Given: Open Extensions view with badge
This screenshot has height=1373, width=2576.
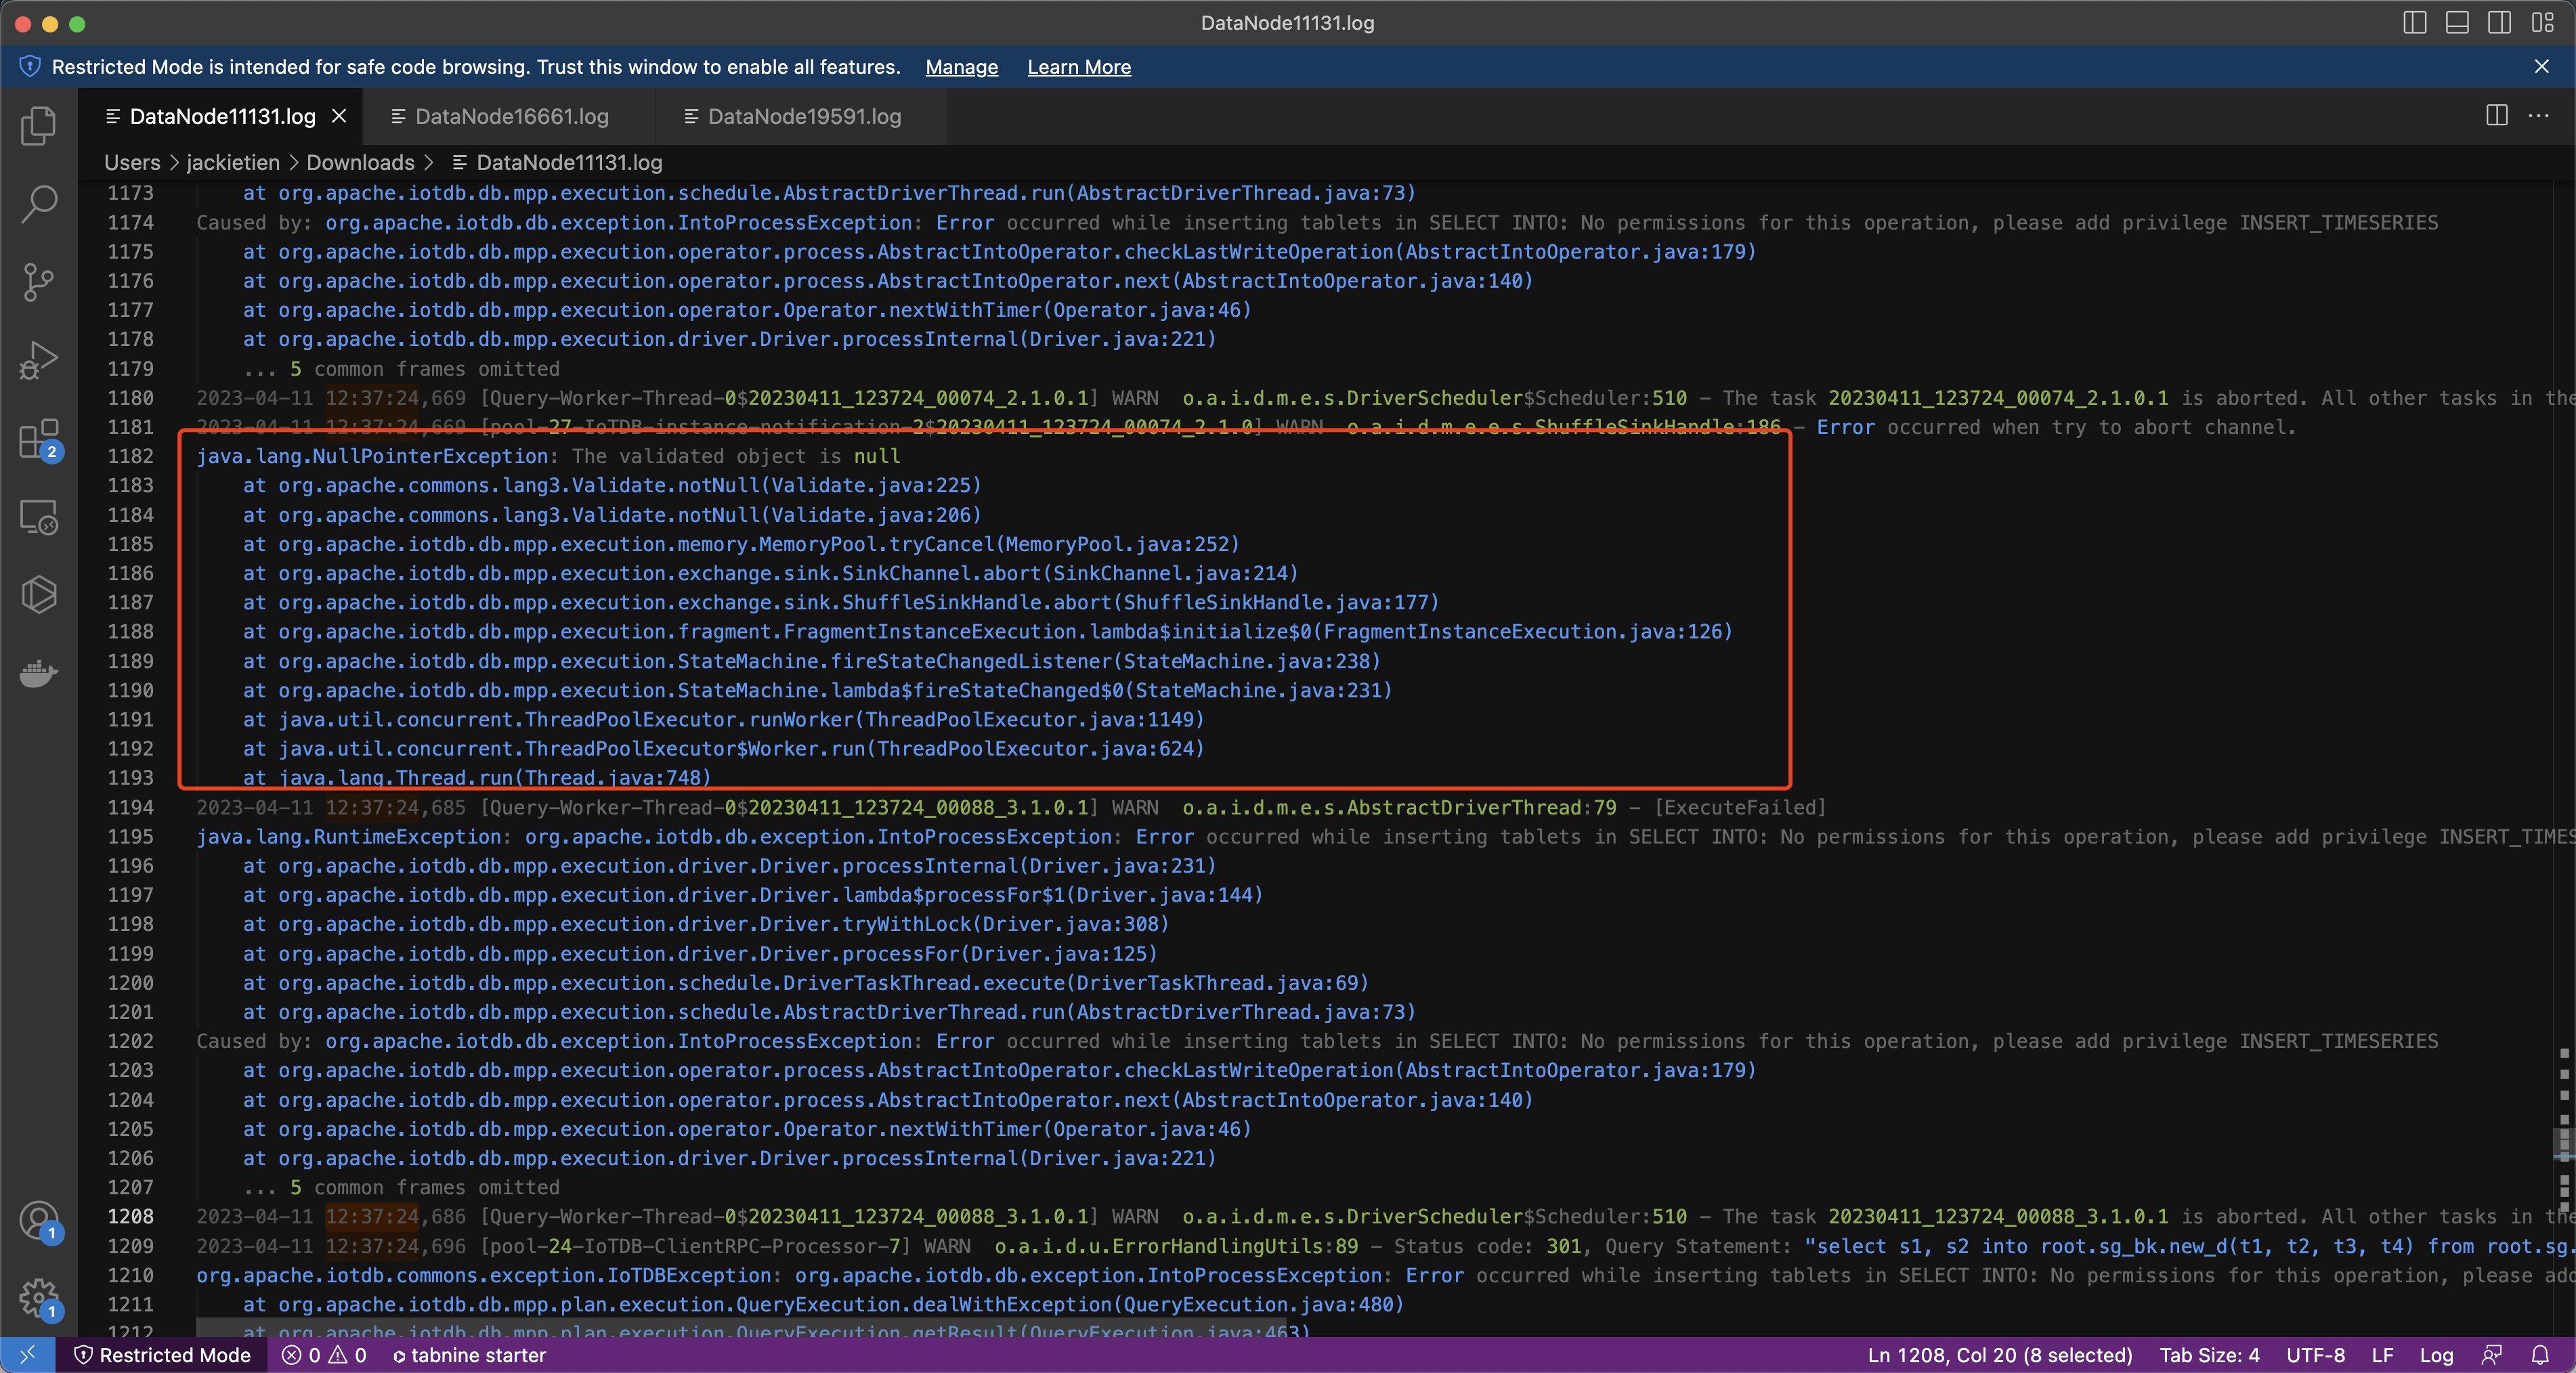Looking at the screenshot, I should pos(38,438).
